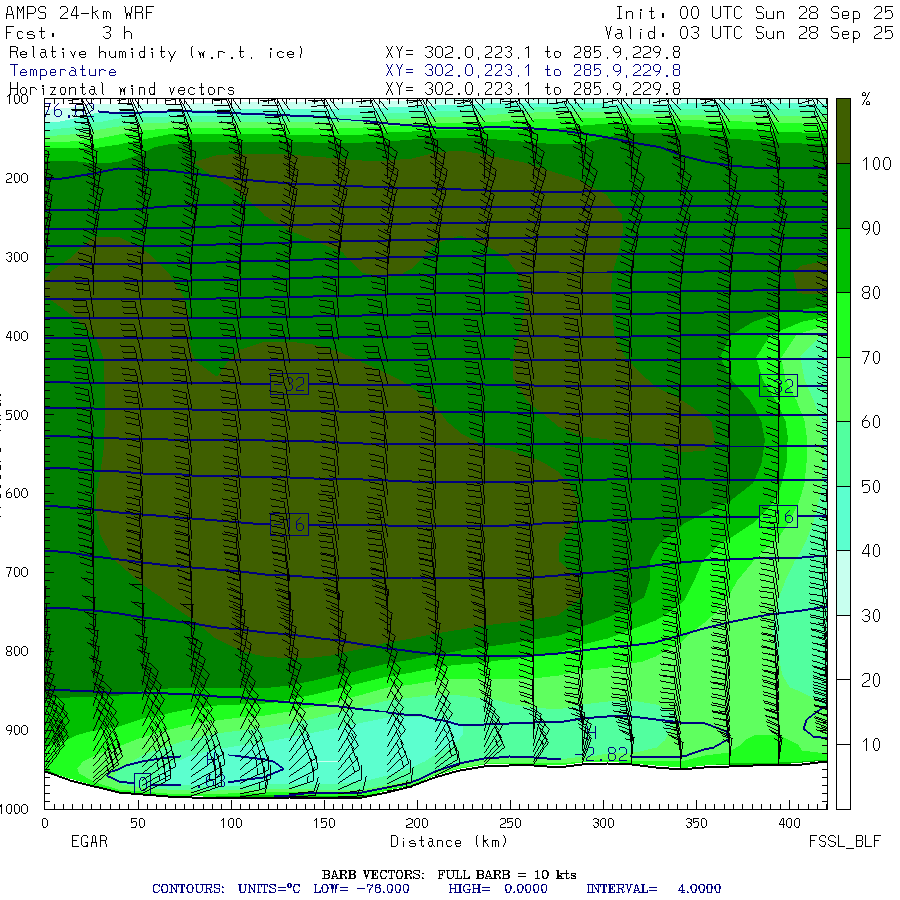This screenshot has width=900, height=900.
Task: Click the 200 km distance axis label
Action: point(417,823)
